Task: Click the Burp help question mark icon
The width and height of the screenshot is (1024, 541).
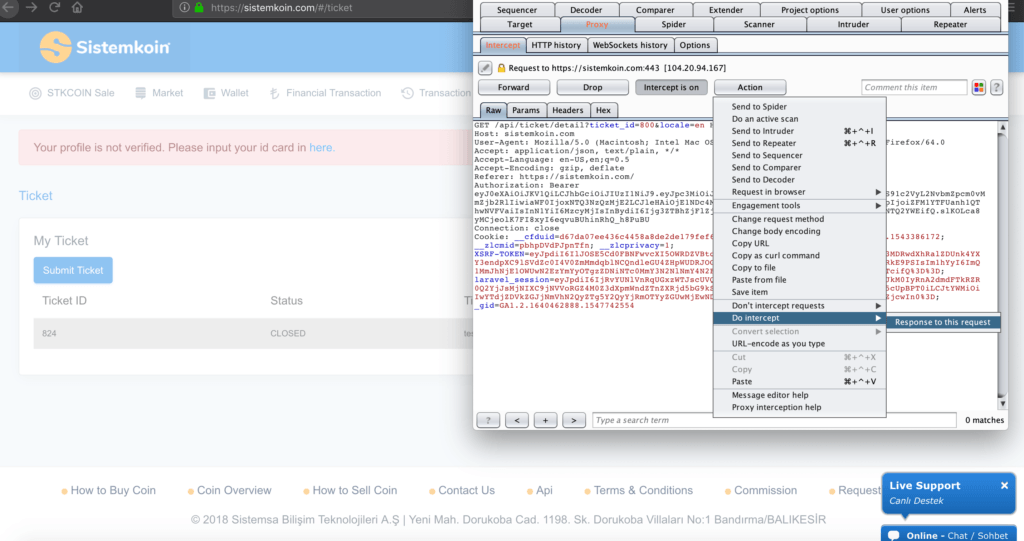Action: pos(996,88)
